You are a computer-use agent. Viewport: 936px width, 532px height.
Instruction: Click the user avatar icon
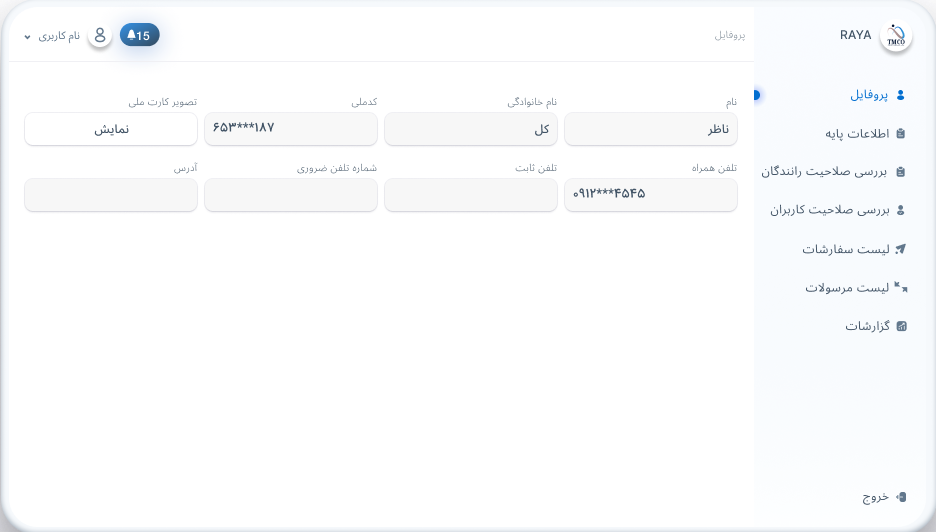point(99,36)
